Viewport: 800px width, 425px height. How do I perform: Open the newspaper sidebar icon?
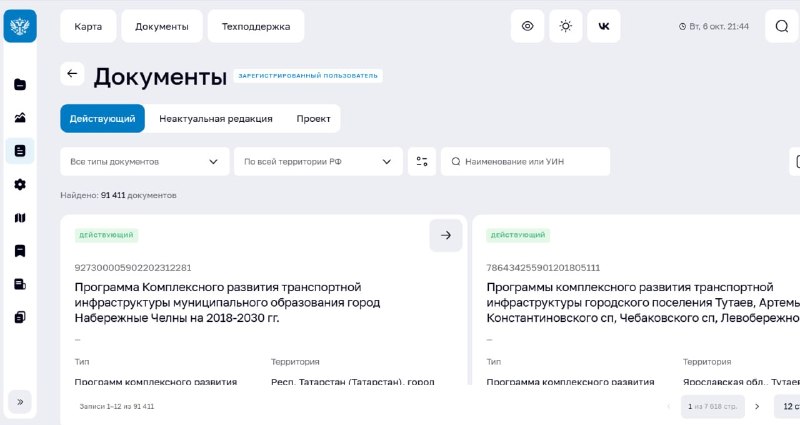[20, 284]
